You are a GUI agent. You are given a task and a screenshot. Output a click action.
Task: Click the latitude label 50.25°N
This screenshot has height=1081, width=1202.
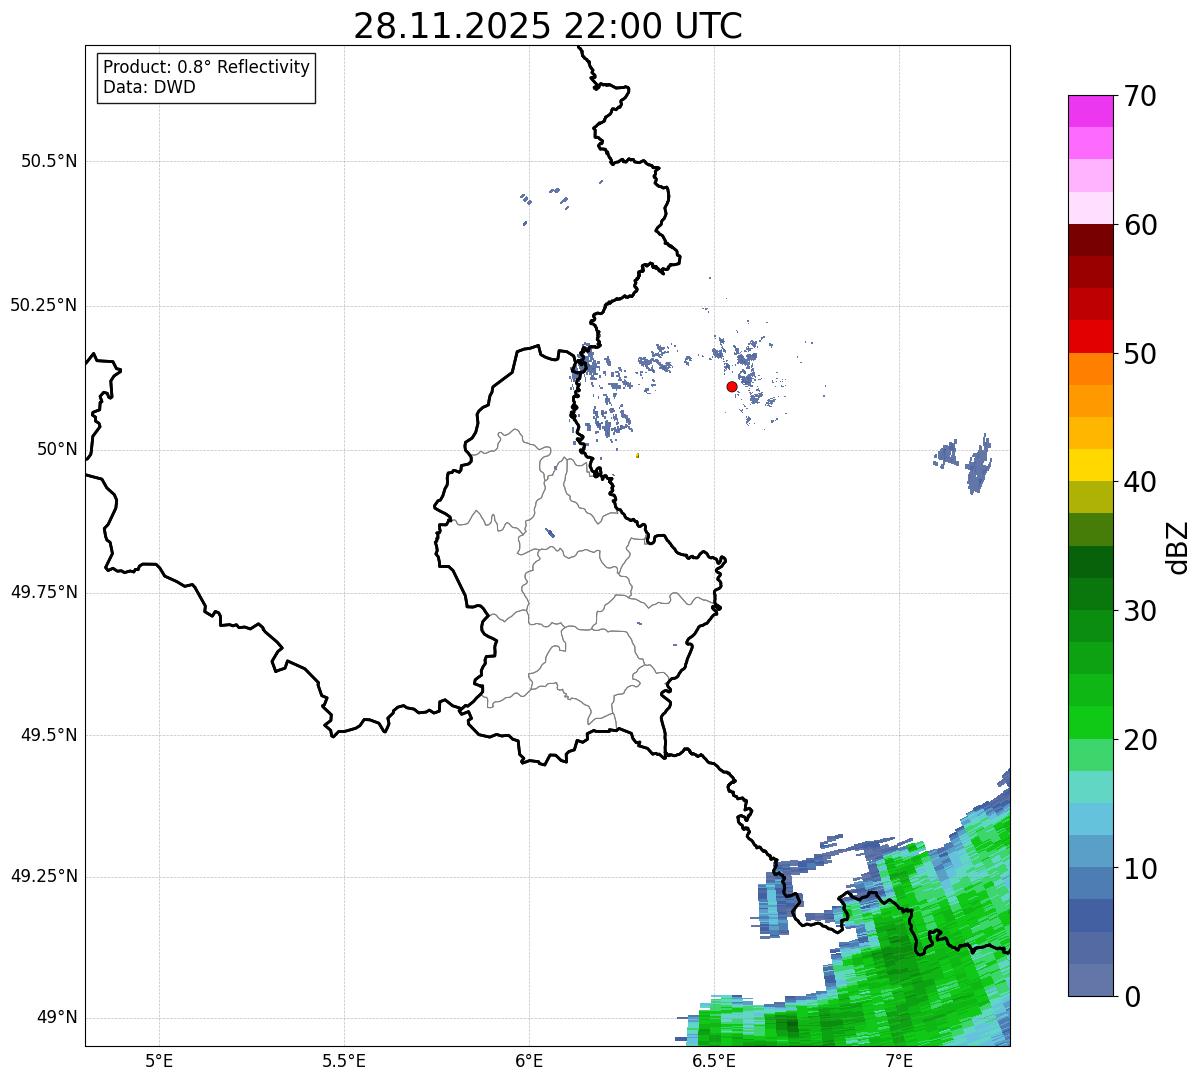pos(44,305)
